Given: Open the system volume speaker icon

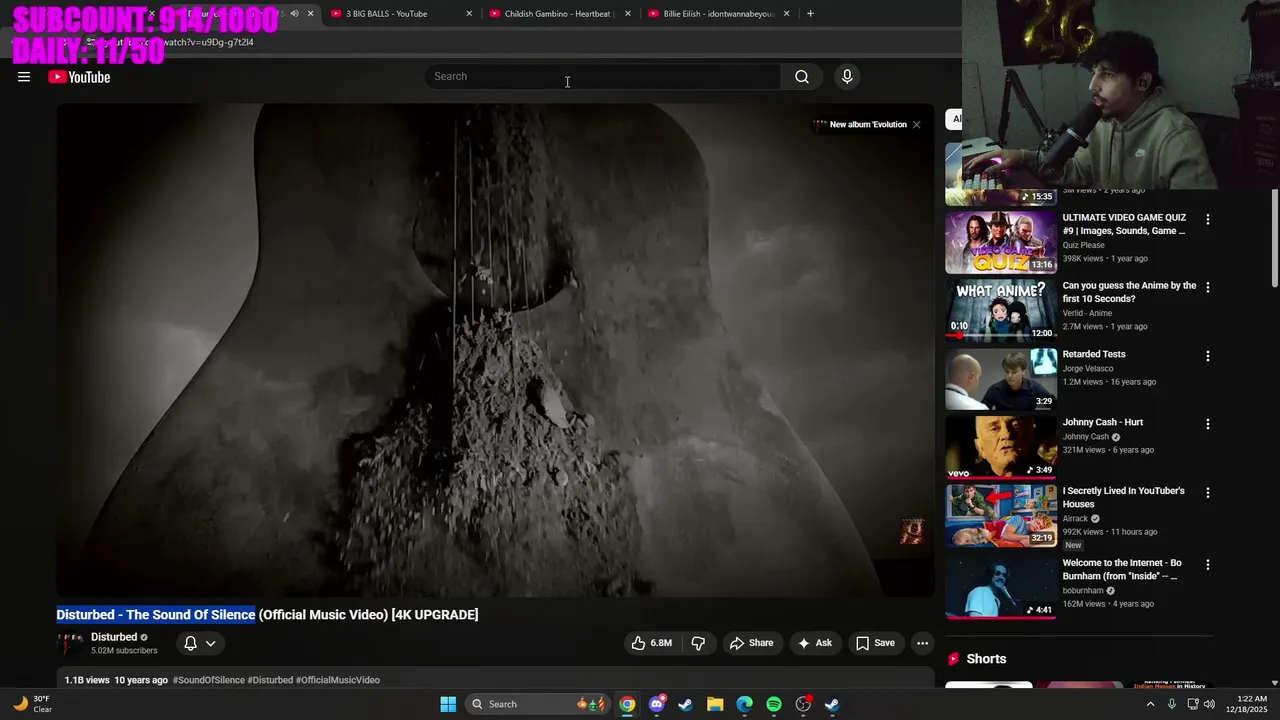Looking at the screenshot, I should click(1209, 704).
